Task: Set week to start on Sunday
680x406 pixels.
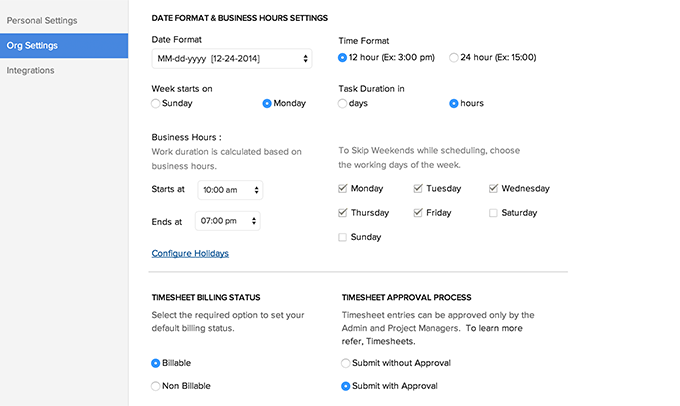Action: click(x=156, y=103)
